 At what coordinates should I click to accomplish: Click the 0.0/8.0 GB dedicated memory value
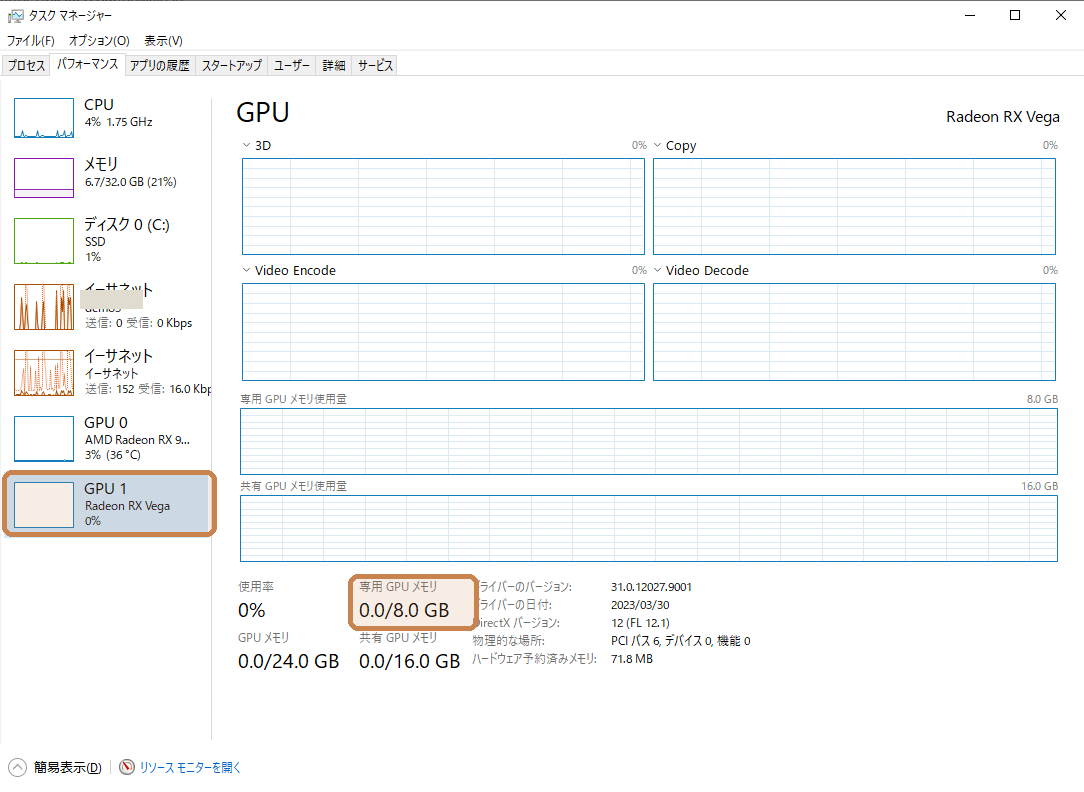404,610
